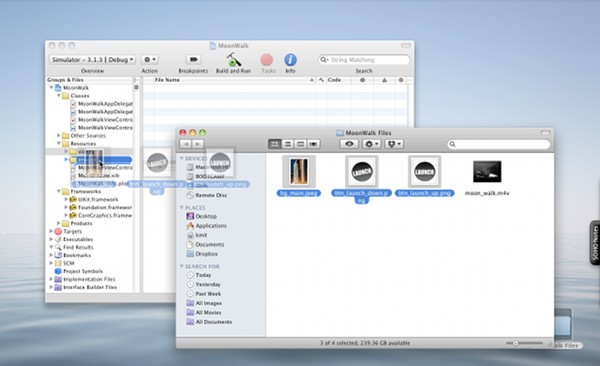Open Dropbox in Finder sidebar
This screenshot has width=600, height=366.
tap(202, 254)
